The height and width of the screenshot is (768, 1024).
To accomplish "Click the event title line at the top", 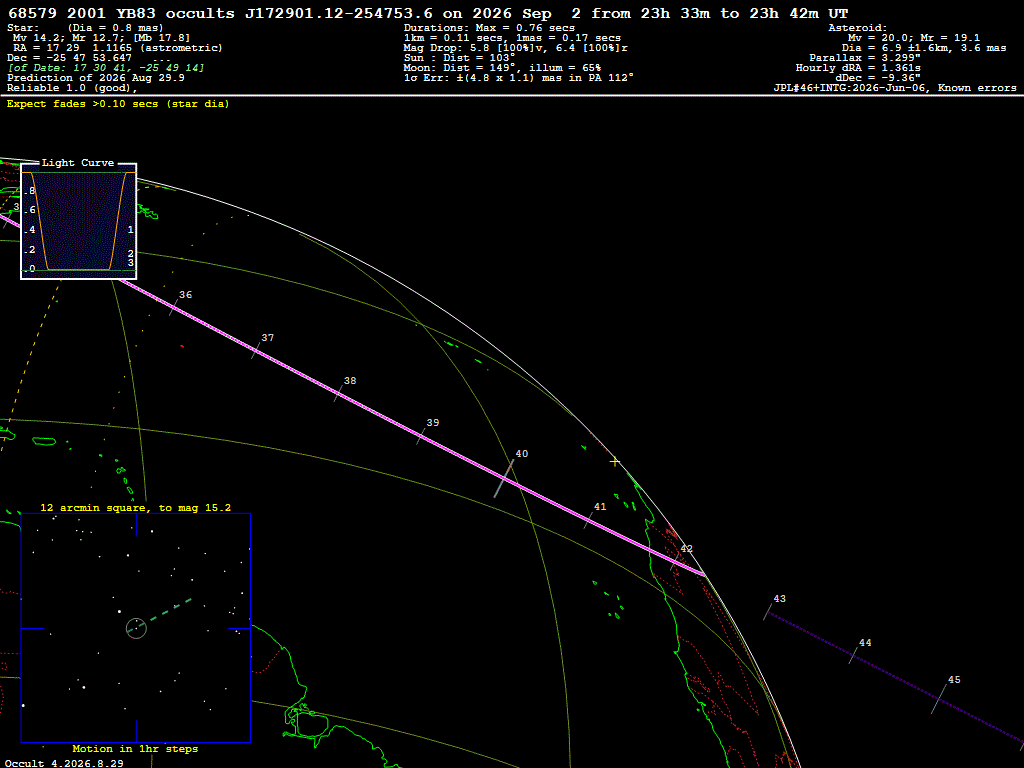I will tap(428, 14).
